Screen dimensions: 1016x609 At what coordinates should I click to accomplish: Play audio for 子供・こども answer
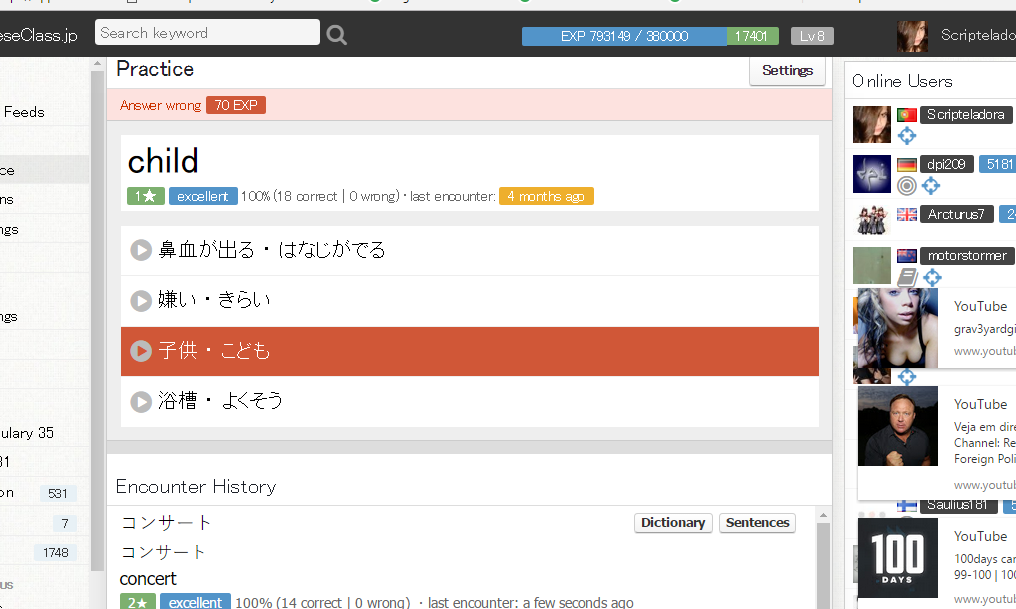141,351
